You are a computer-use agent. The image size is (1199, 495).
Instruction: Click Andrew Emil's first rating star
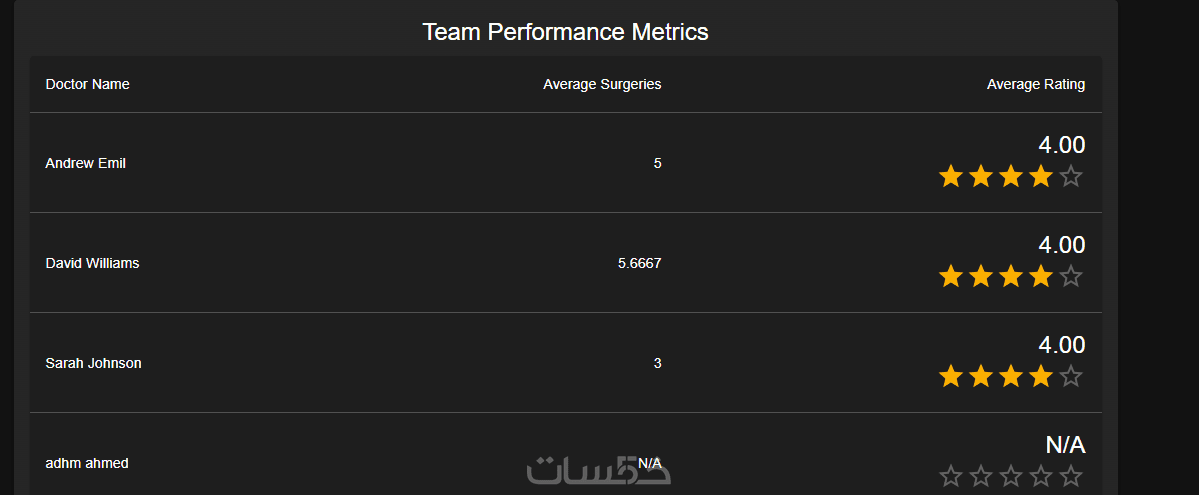click(x=950, y=177)
